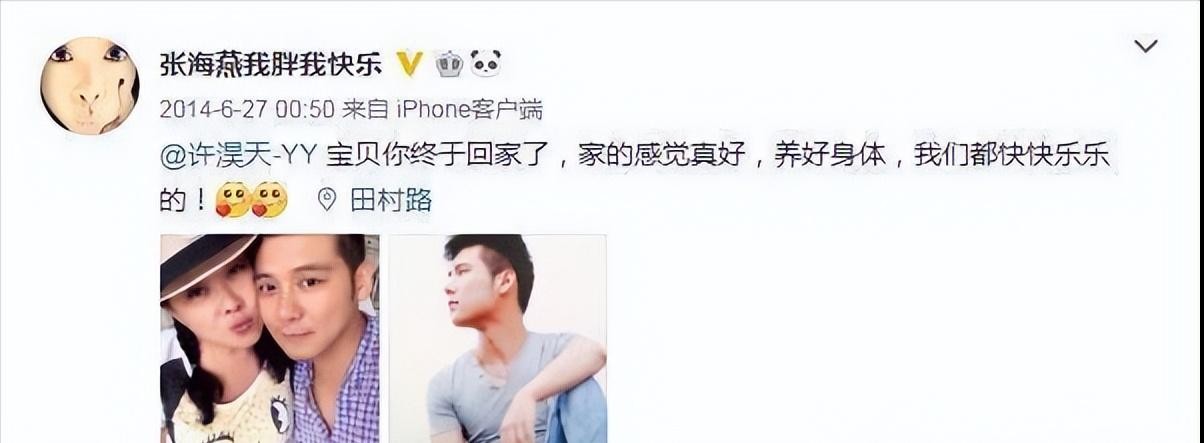The image size is (1204, 443).
Task: Click the panda badge icon
Action: pyautogui.click(x=485, y=64)
